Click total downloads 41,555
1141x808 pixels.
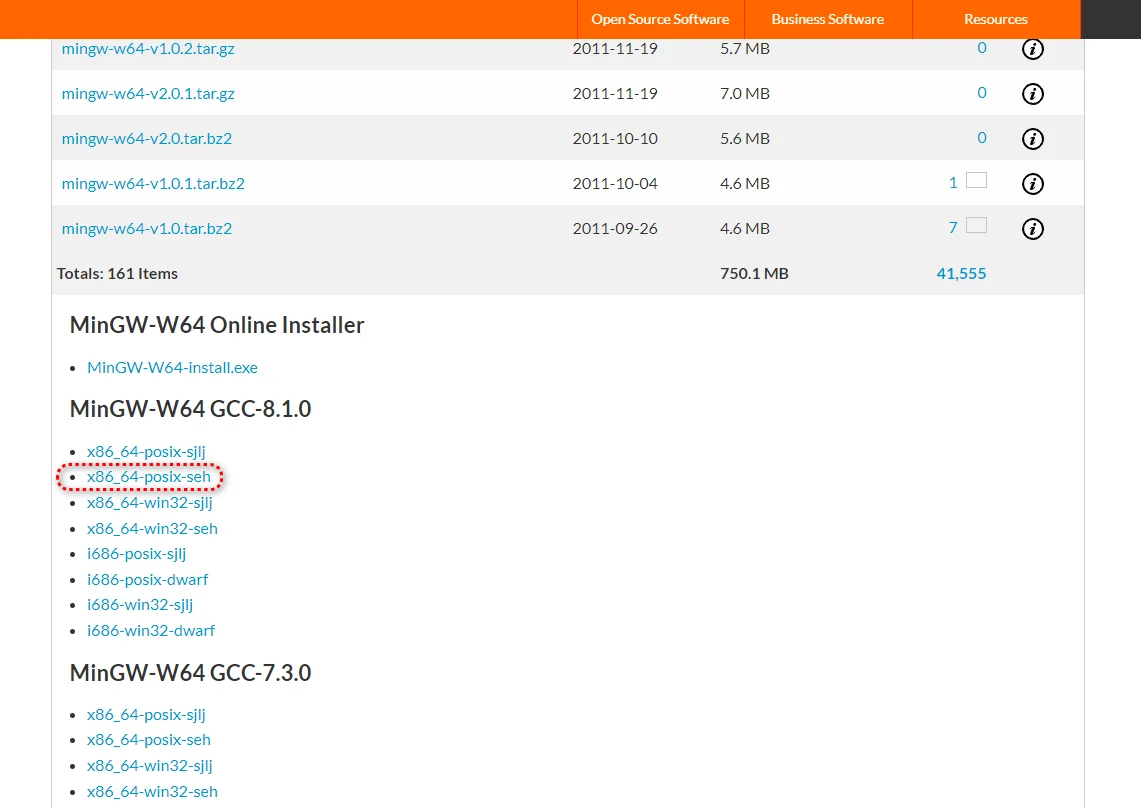pyautogui.click(x=961, y=274)
